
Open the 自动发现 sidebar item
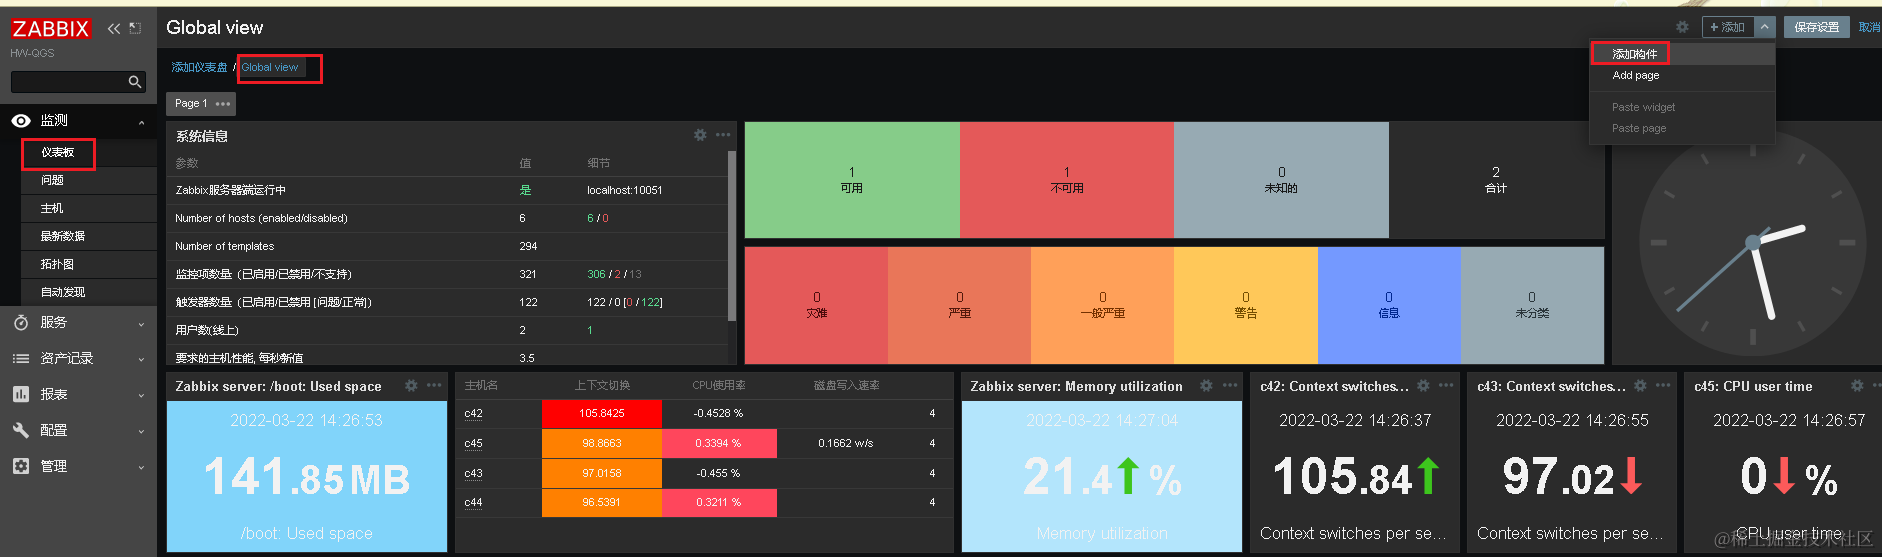tap(88, 292)
